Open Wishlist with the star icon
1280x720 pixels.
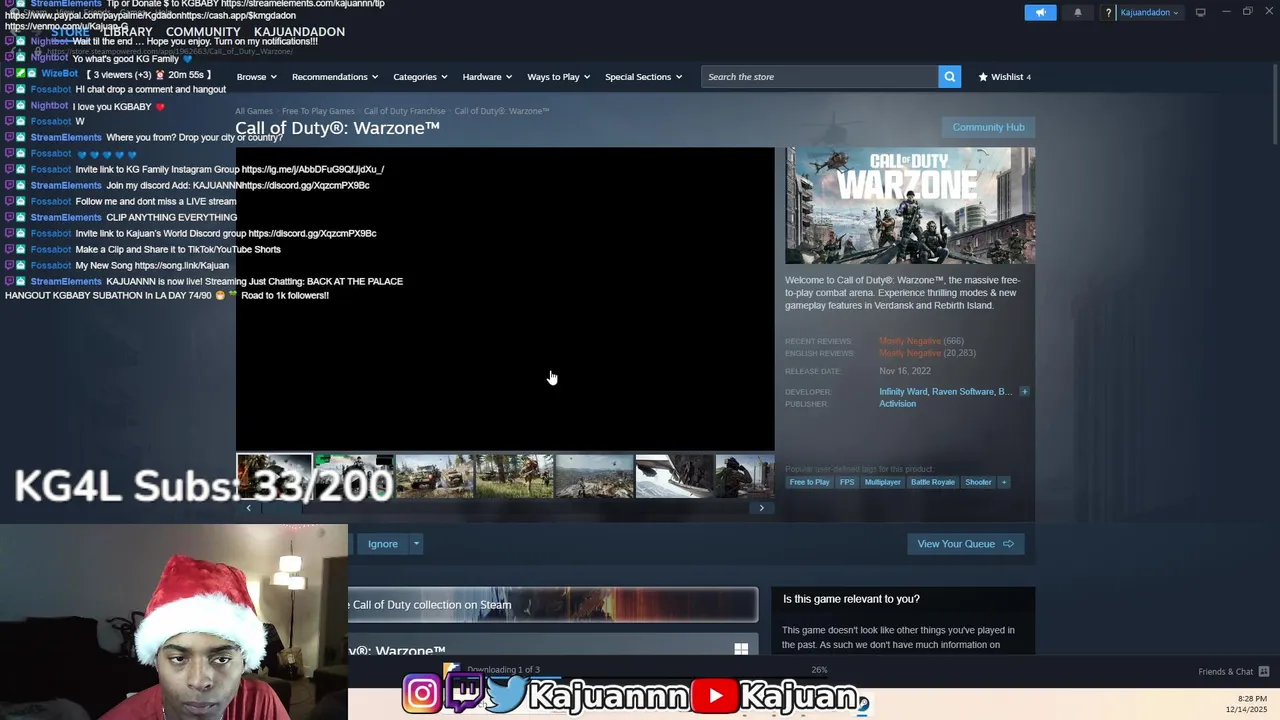[1004, 77]
